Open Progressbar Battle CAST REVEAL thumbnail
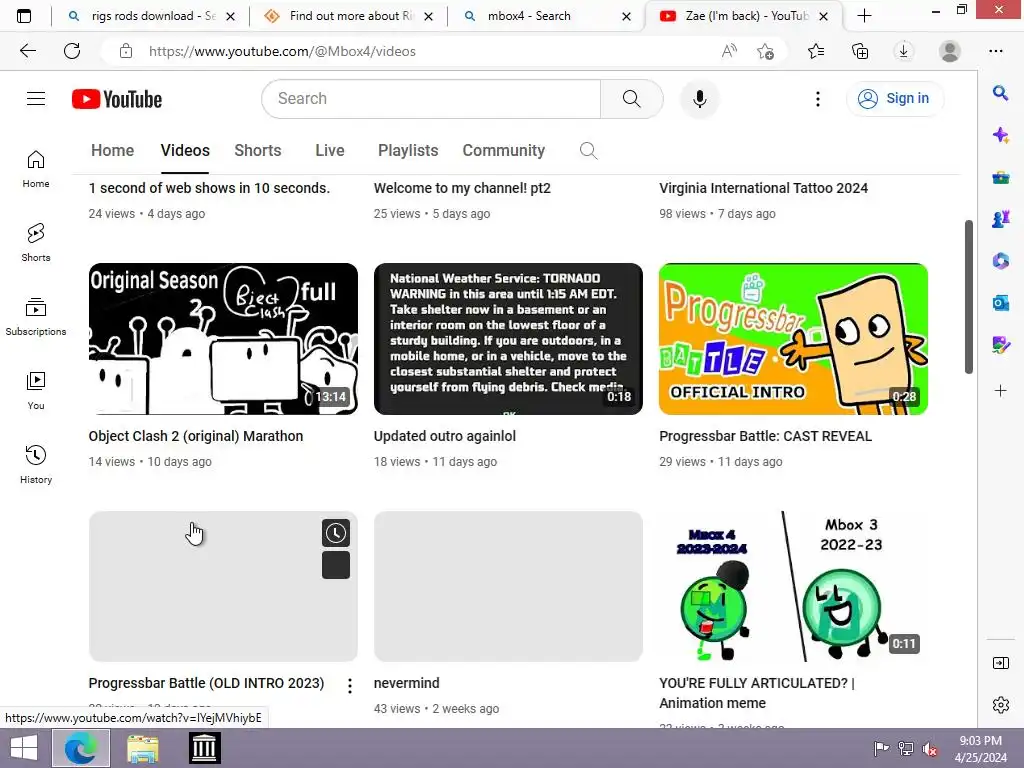 pos(793,338)
